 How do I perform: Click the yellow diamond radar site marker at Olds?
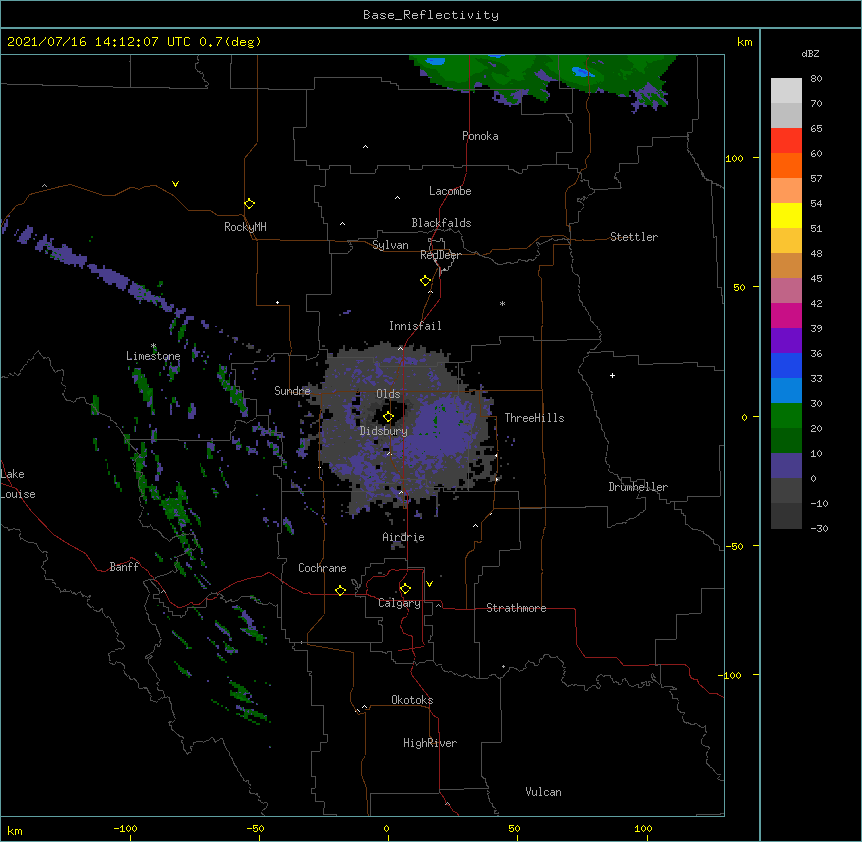388,417
